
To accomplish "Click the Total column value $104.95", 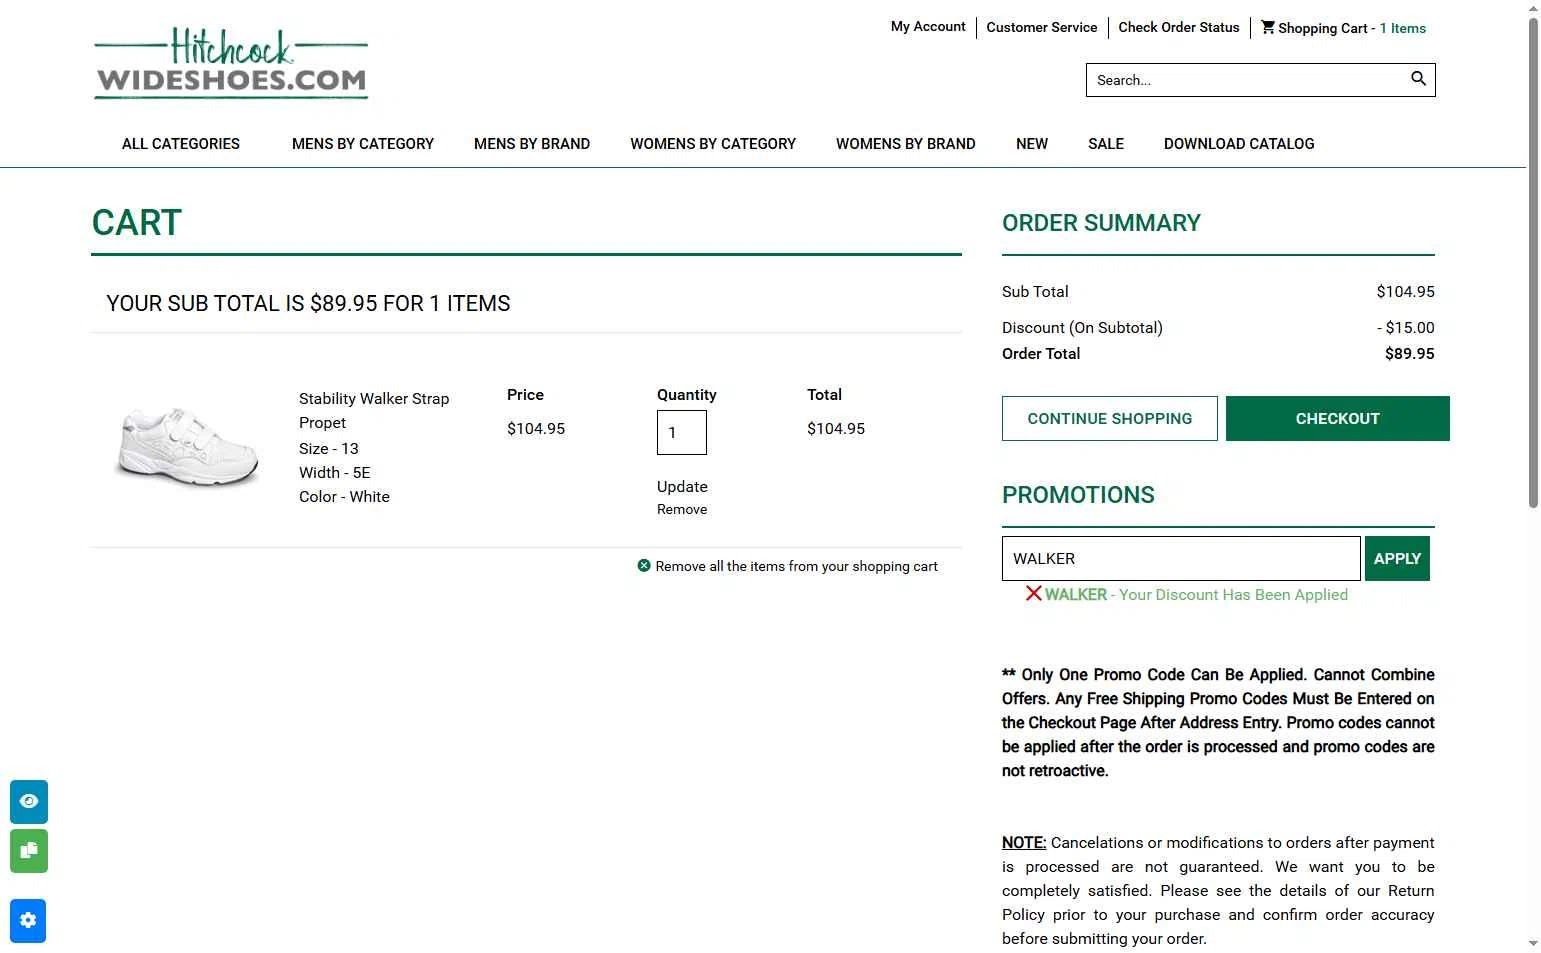I will [836, 428].
